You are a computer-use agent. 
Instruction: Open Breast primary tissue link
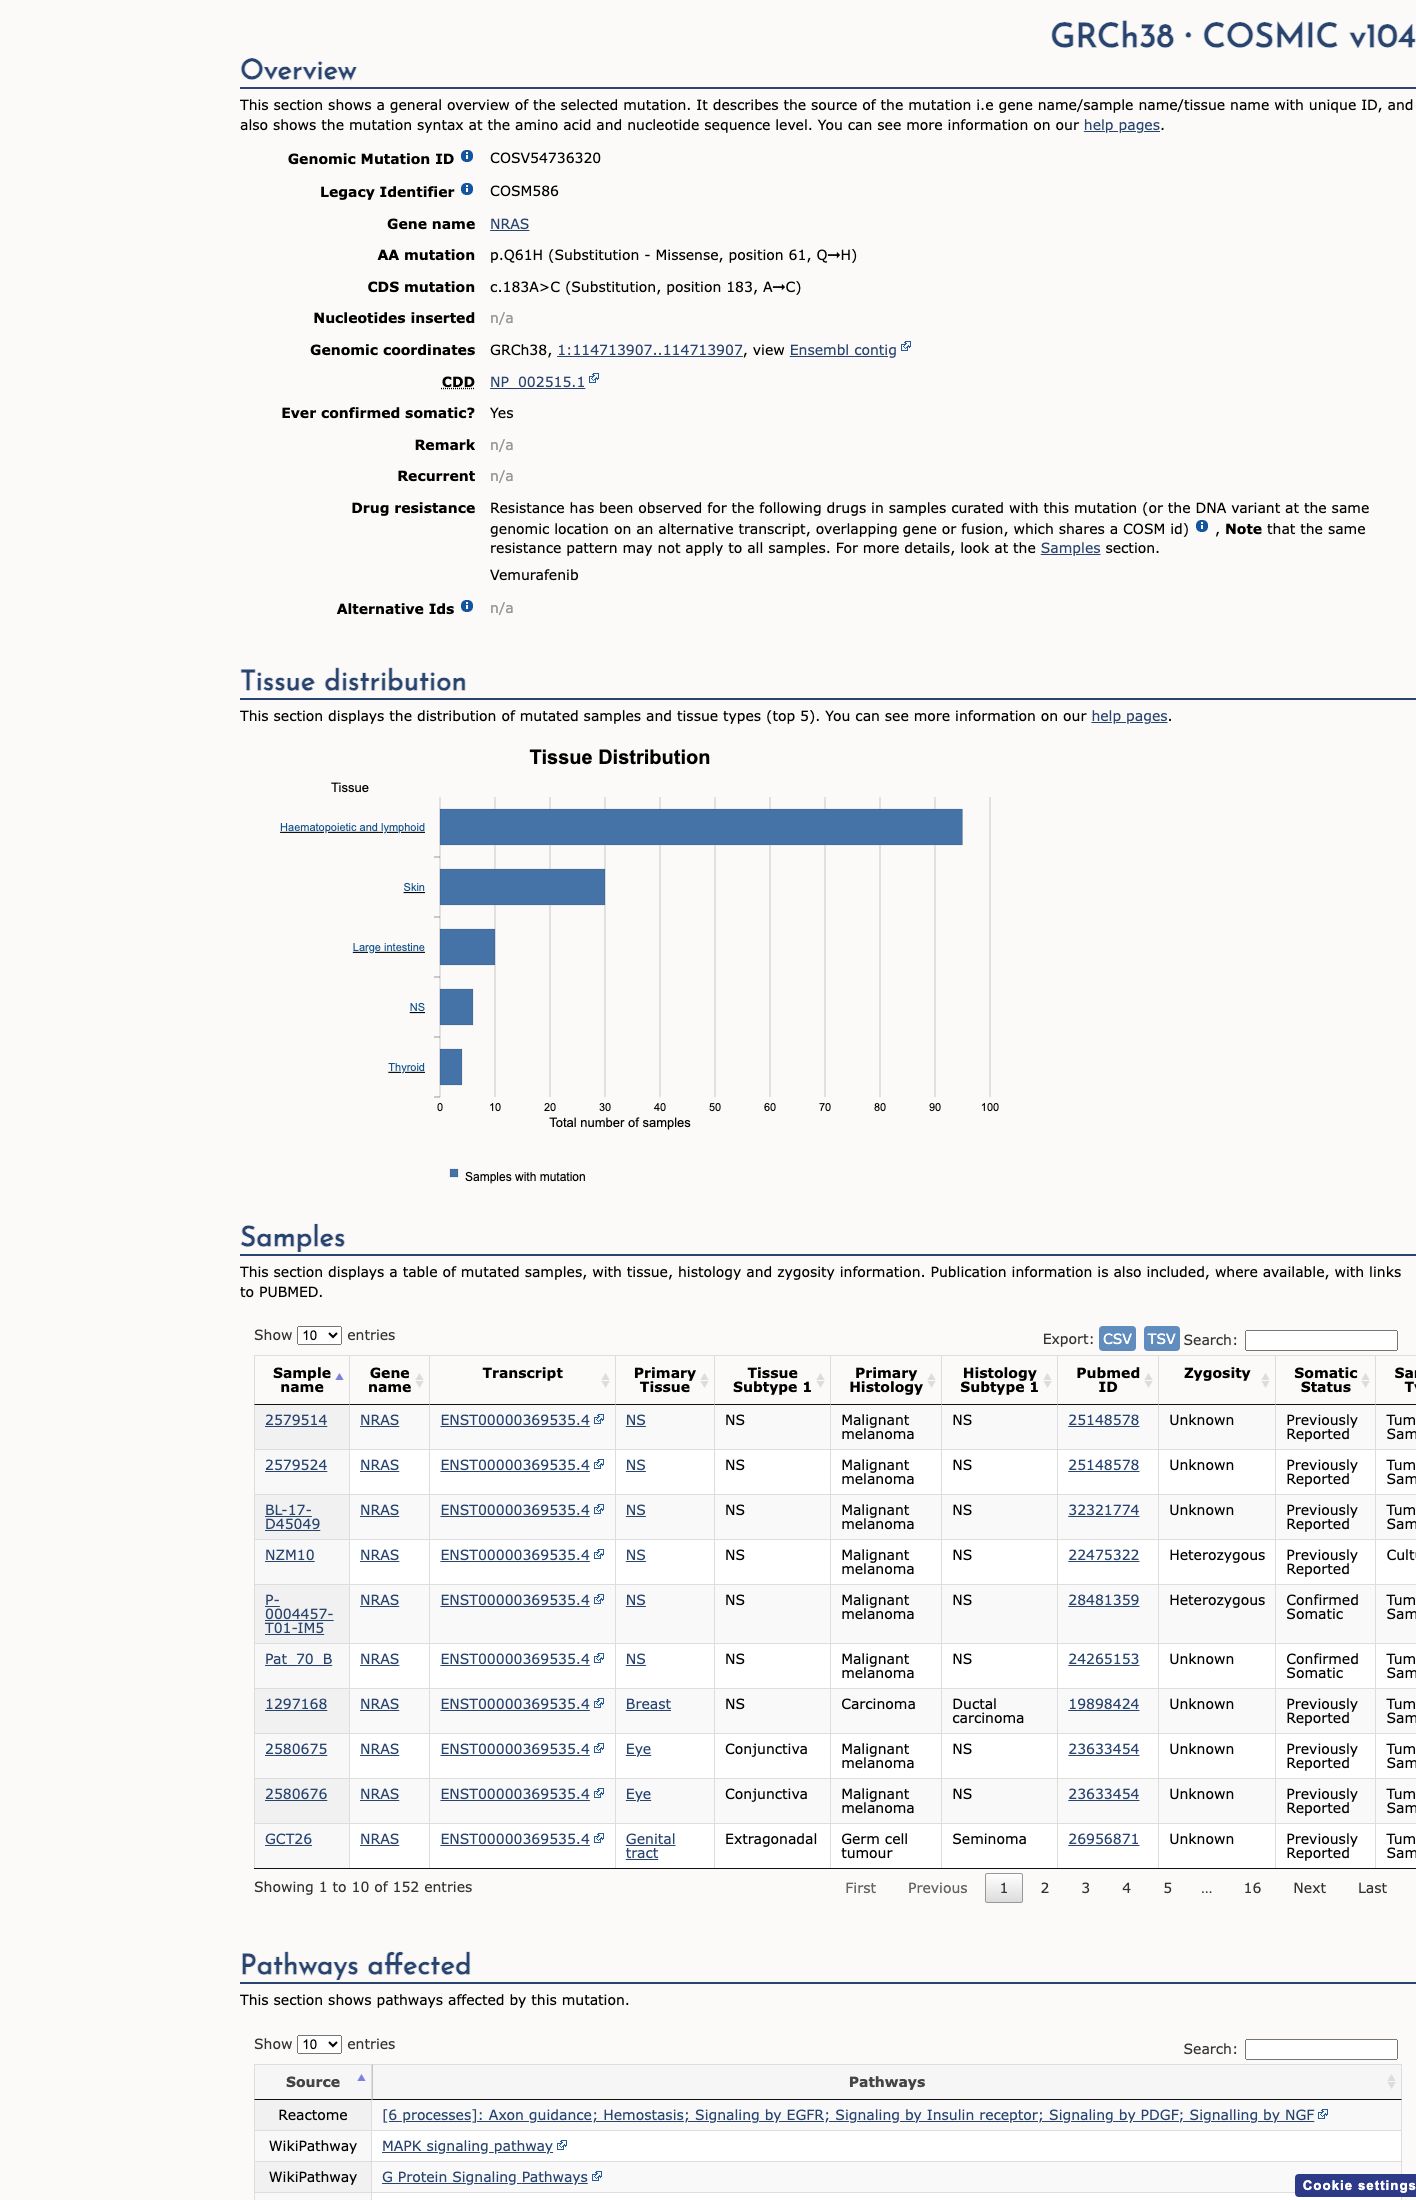tap(648, 1704)
